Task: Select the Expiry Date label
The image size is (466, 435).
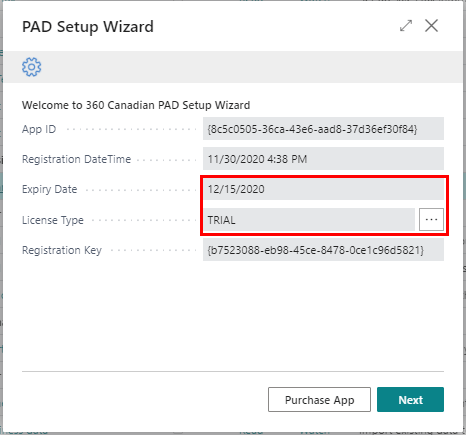Action: [x=49, y=189]
